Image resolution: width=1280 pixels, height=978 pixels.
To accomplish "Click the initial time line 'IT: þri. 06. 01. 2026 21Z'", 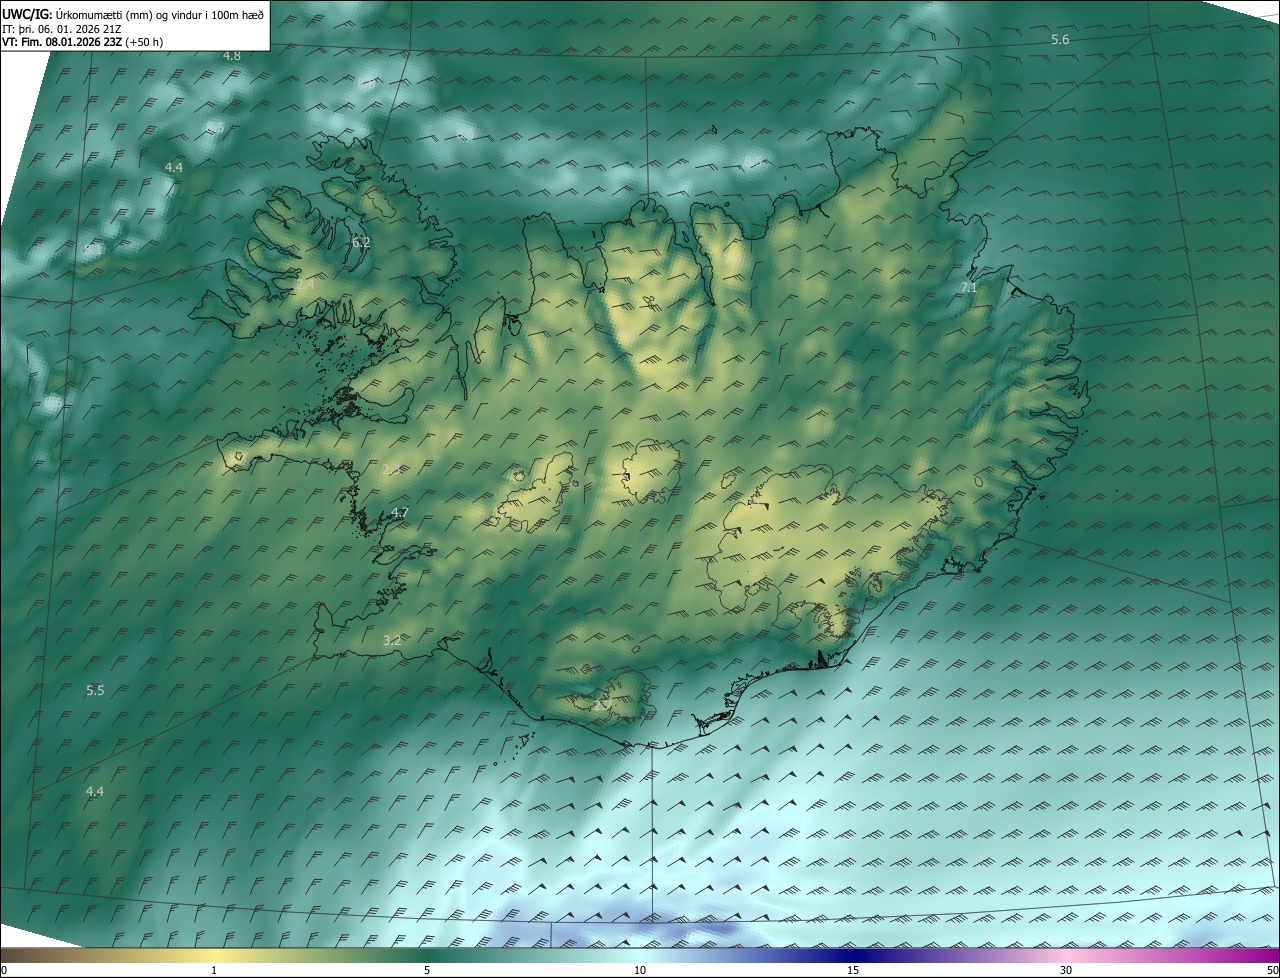I will (x=60, y=29).
